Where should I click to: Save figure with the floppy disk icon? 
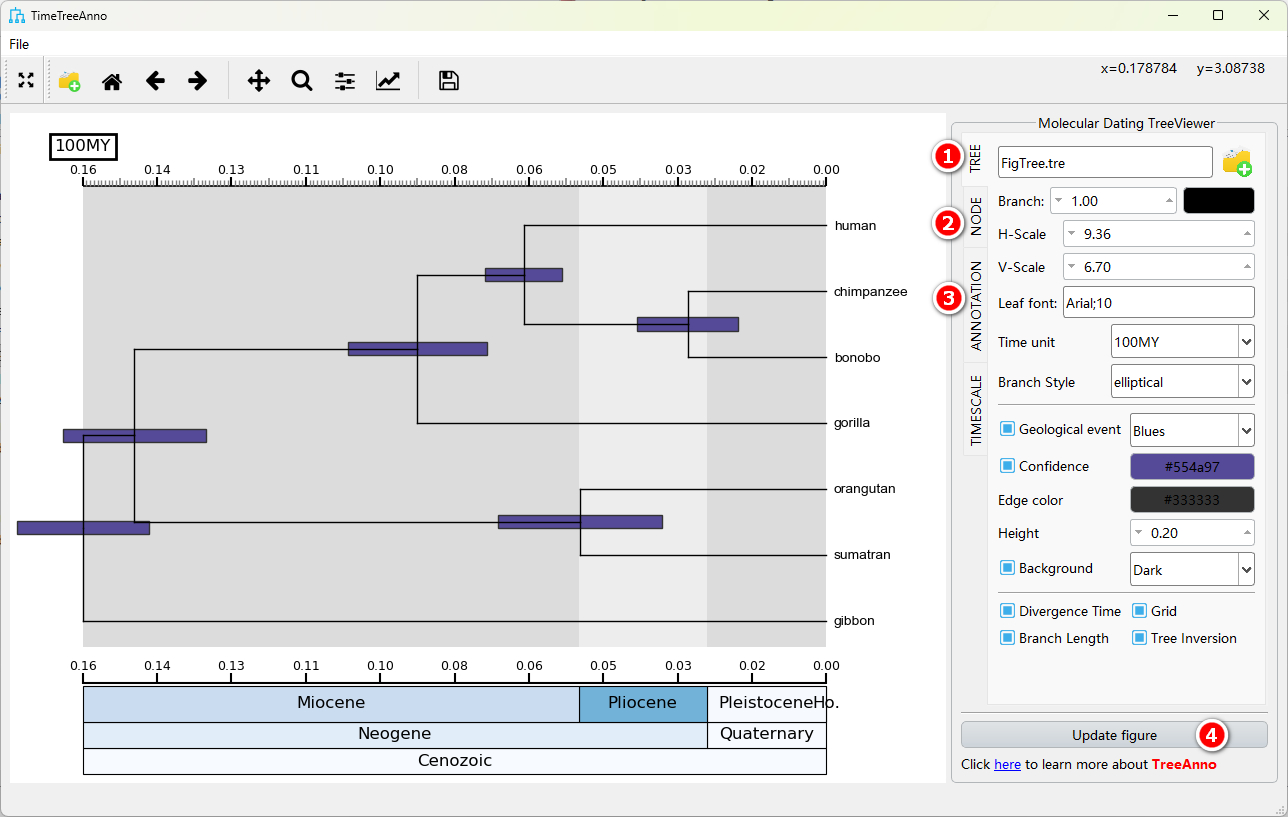click(449, 81)
